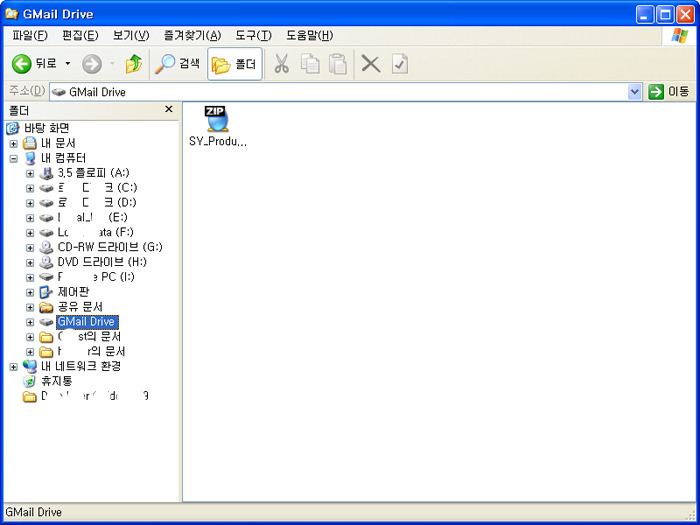The image size is (700, 525).
Task: Select the 제어판 control panel icon
Action: coord(46,292)
